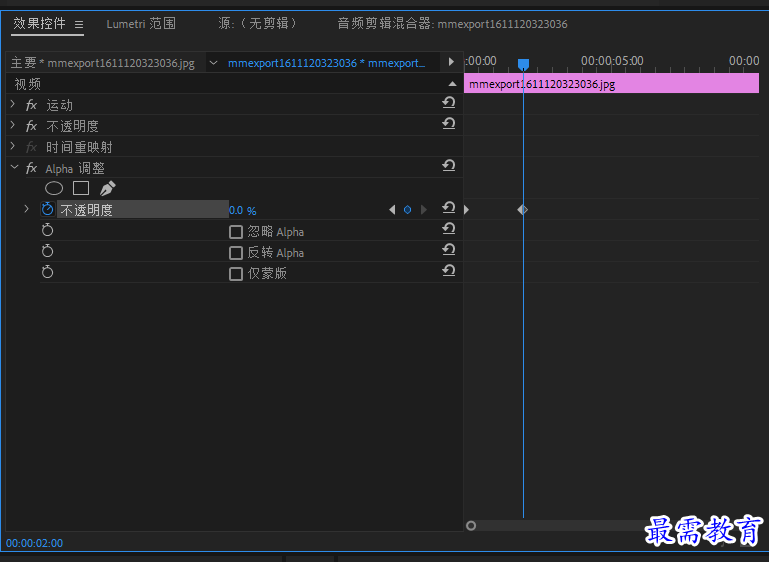Select the 主要 * mmexport1611120323036.jpg master clip
The height and width of the screenshot is (562, 769).
103,63
